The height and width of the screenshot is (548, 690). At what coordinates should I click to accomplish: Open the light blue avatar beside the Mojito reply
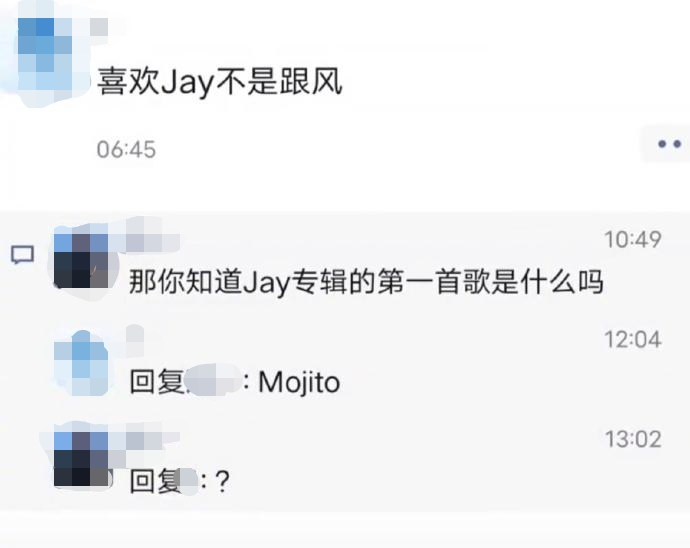(x=81, y=363)
